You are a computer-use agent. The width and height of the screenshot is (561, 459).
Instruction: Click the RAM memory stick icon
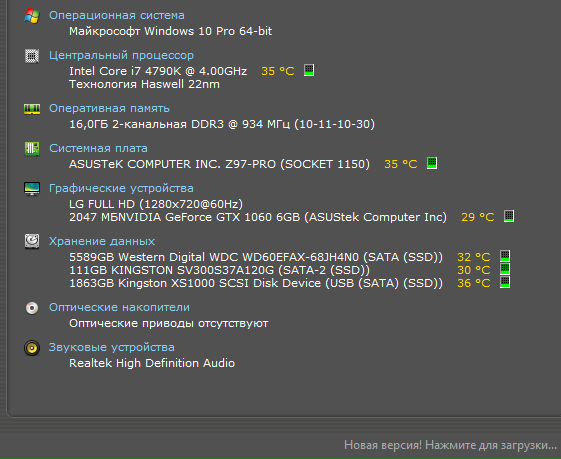32,109
